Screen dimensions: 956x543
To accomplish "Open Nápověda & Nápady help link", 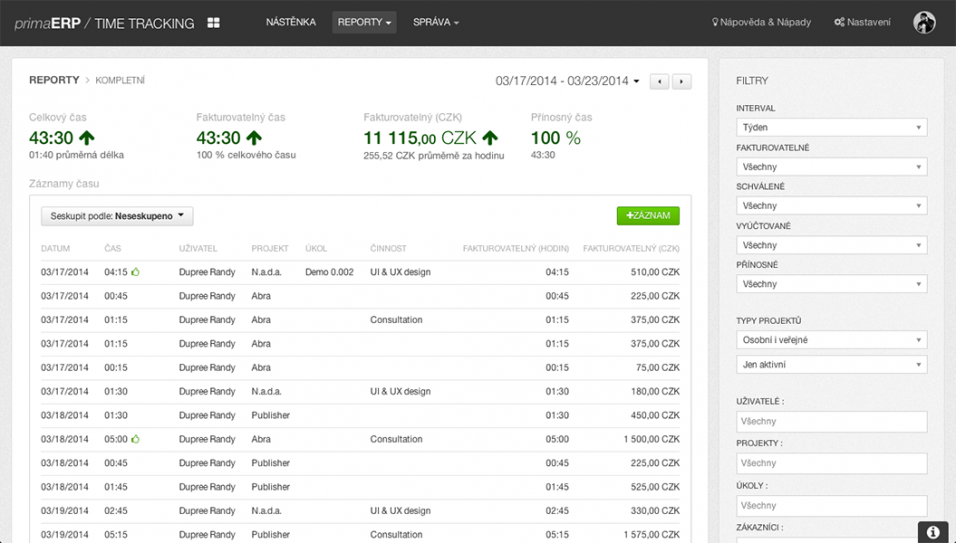I will [761, 22].
